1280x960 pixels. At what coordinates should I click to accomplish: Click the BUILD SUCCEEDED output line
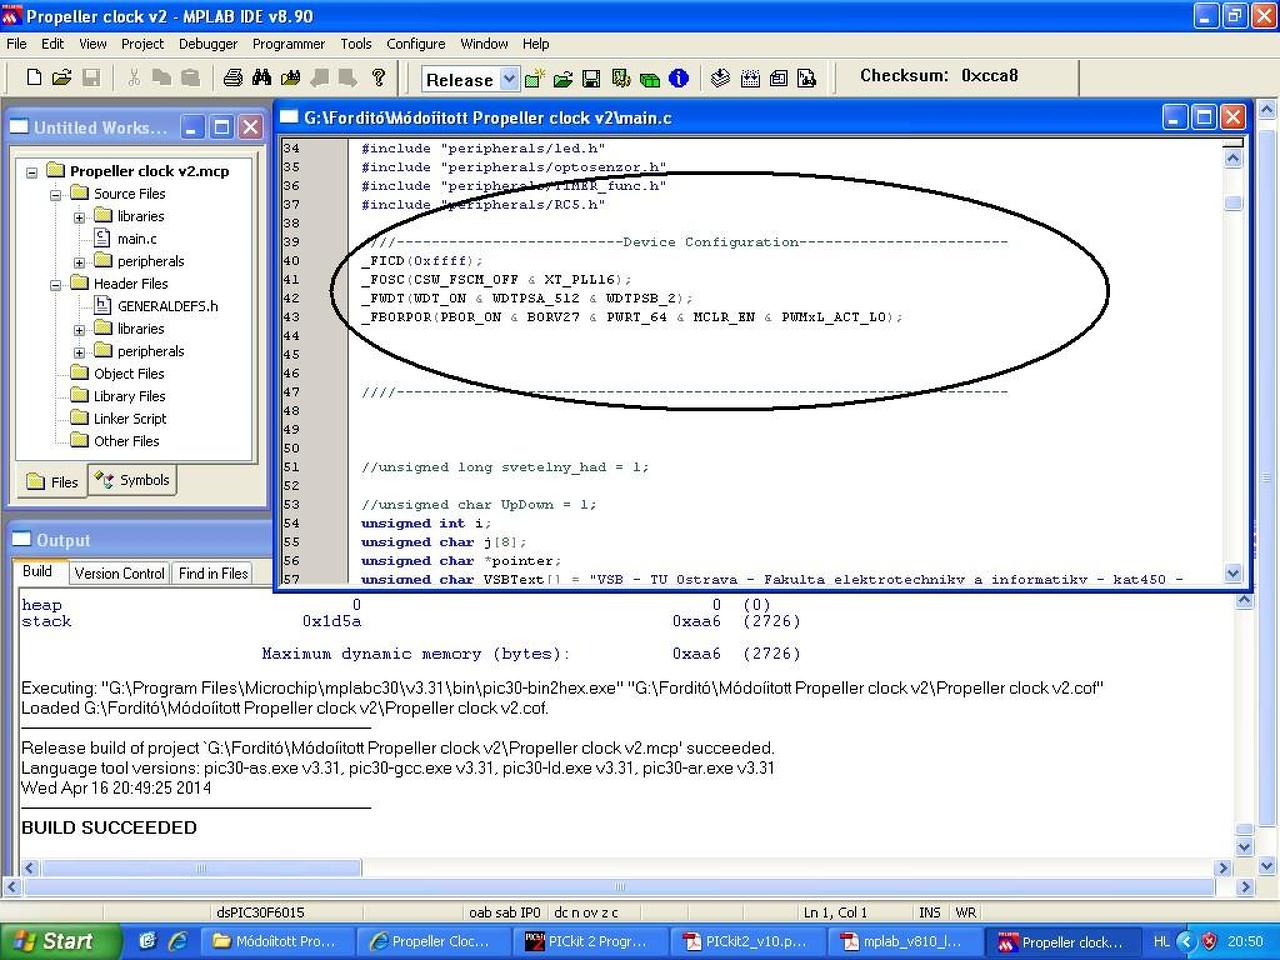tap(109, 828)
